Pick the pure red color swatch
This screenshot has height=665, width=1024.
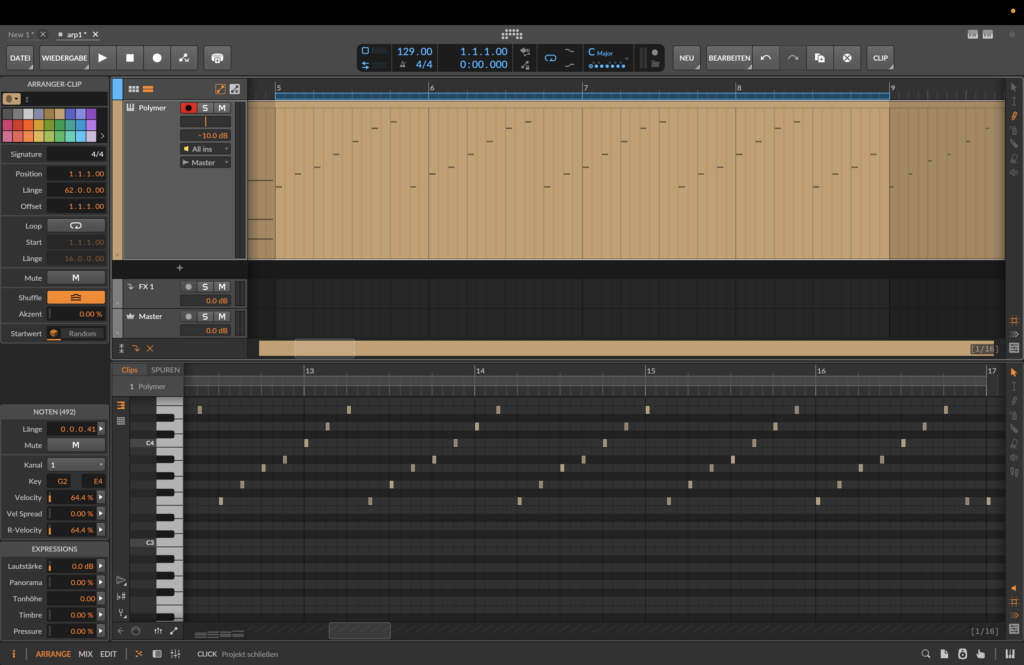pyautogui.click(x=18, y=125)
